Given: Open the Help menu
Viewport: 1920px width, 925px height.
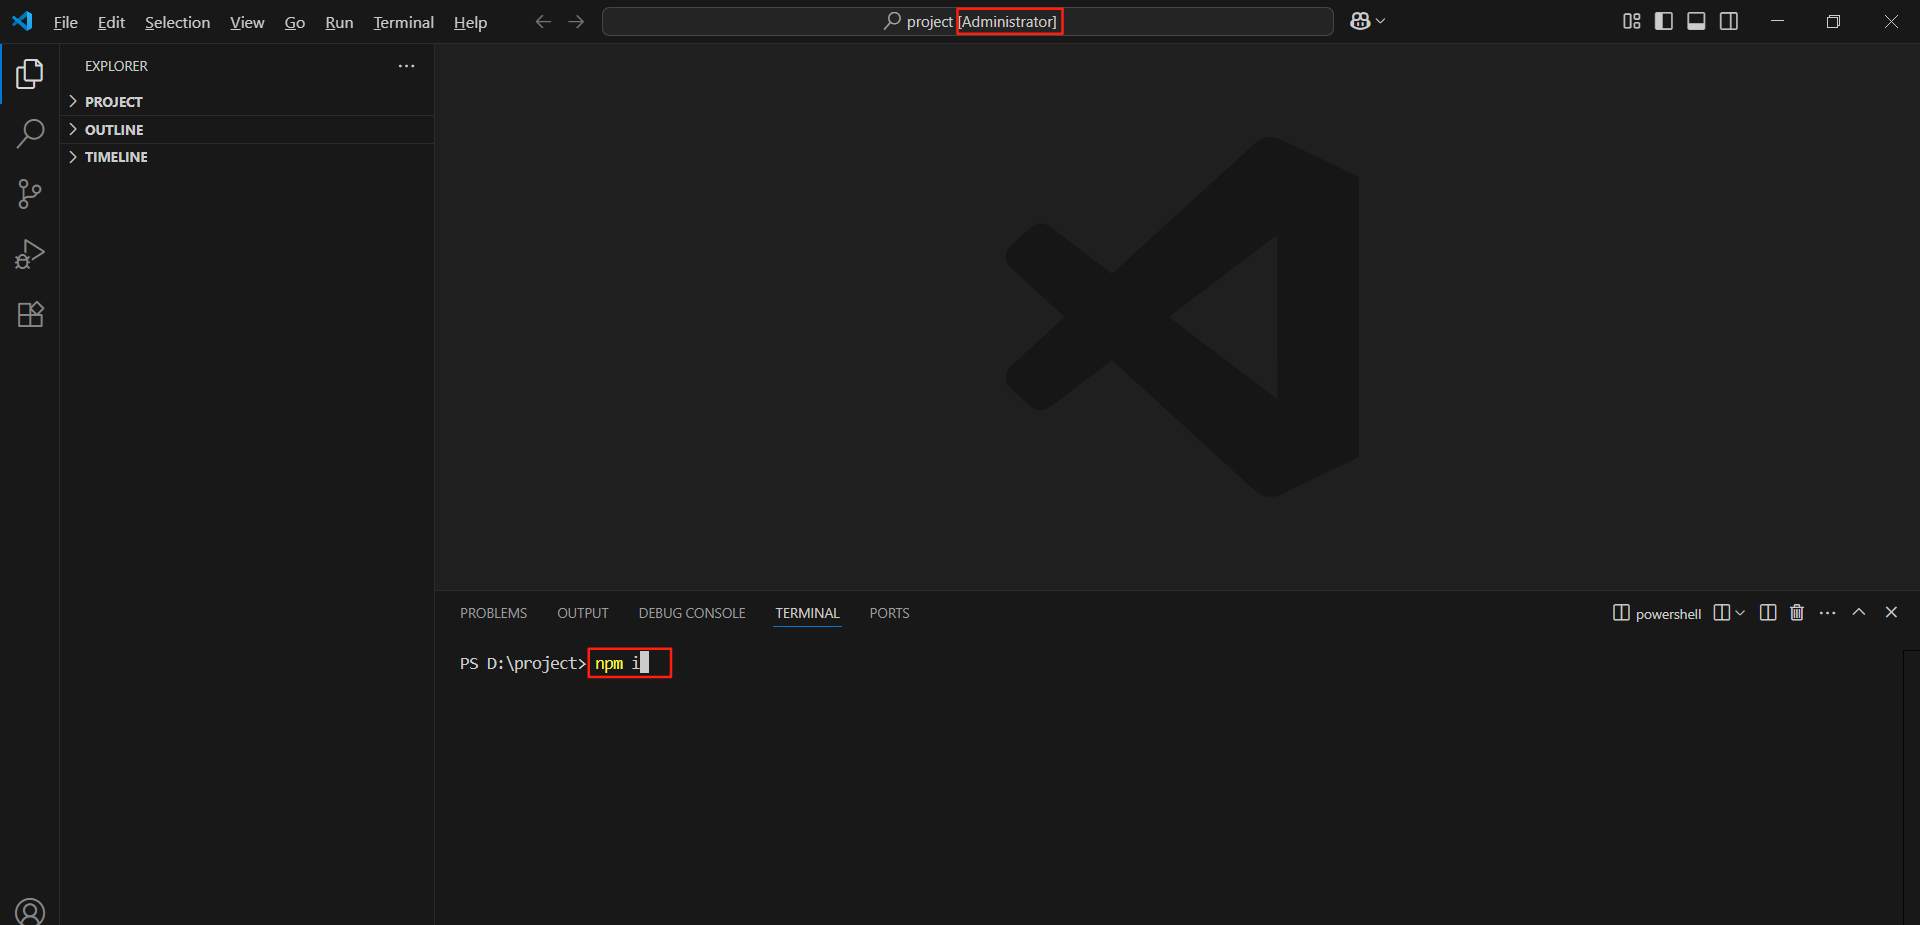Looking at the screenshot, I should pos(470,22).
